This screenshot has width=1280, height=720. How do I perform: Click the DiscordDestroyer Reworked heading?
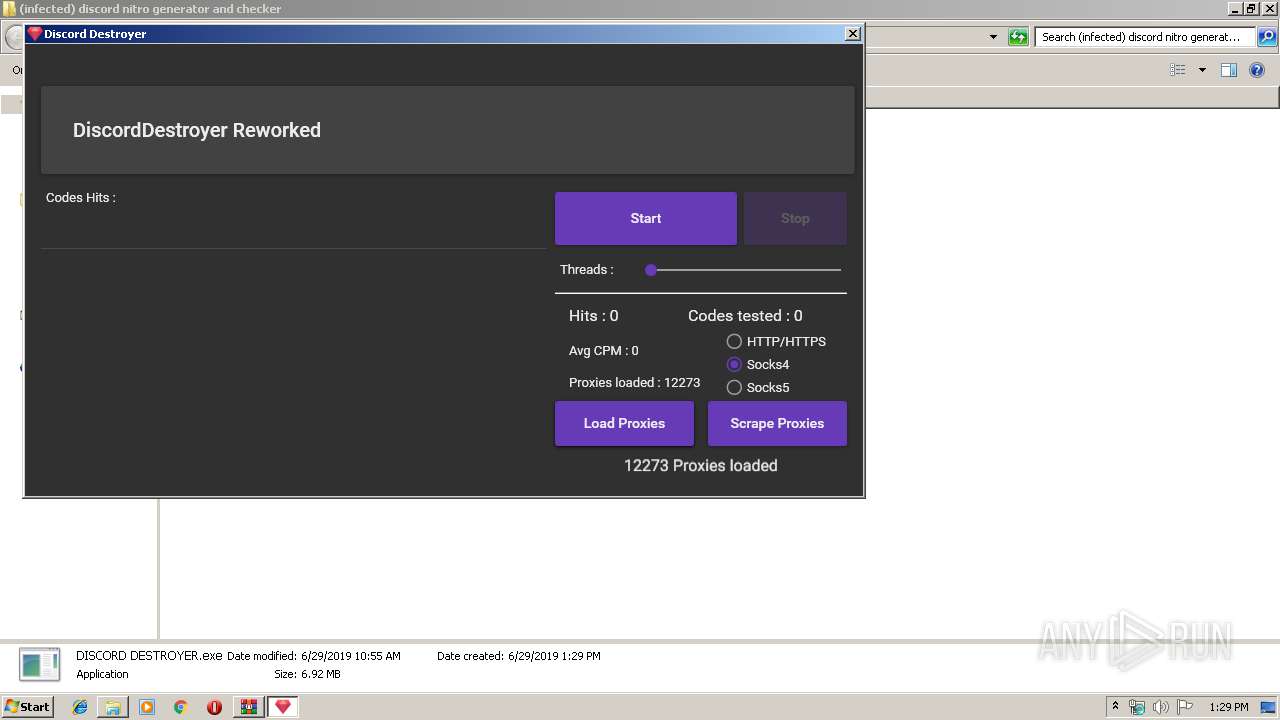(197, 130)
